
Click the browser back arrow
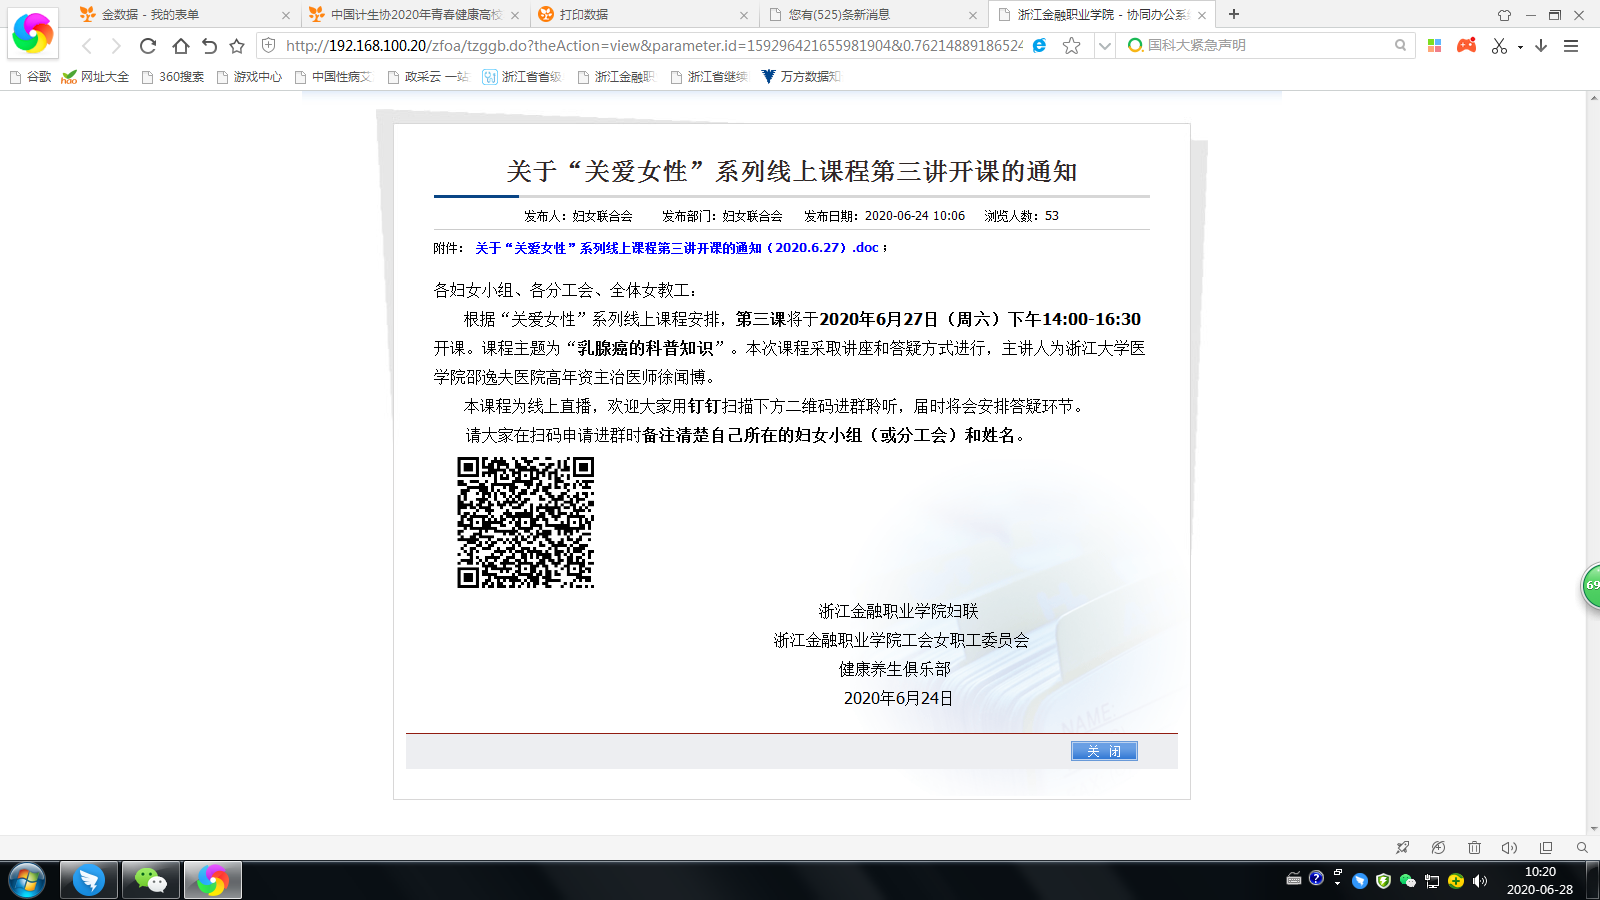click(87, 46)
